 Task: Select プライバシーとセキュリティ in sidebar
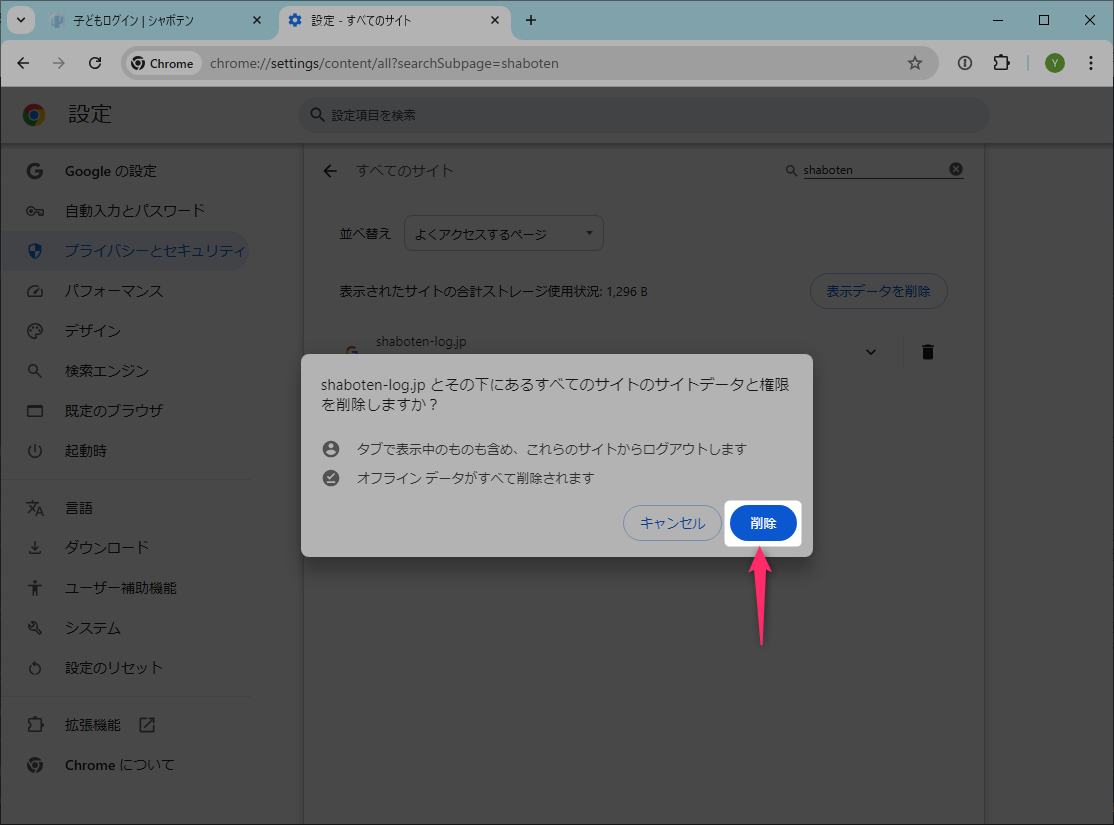coord(125,251)
